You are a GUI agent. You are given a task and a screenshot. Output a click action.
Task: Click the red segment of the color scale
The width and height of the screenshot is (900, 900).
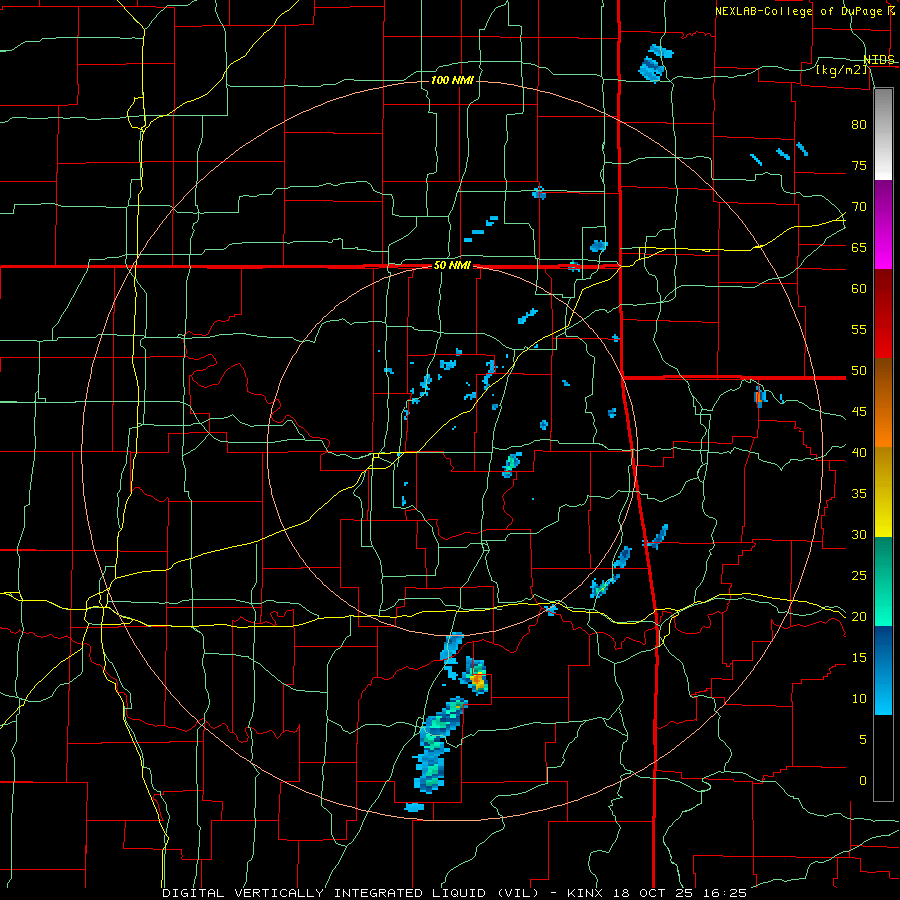pos(883,314)
